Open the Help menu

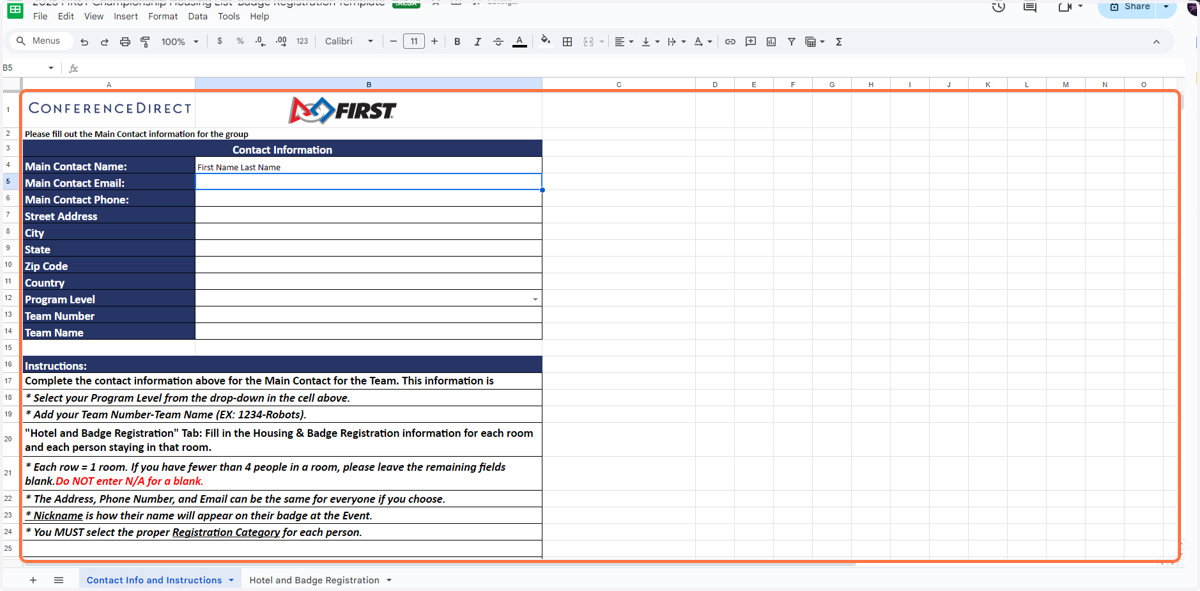click(260, 17)
